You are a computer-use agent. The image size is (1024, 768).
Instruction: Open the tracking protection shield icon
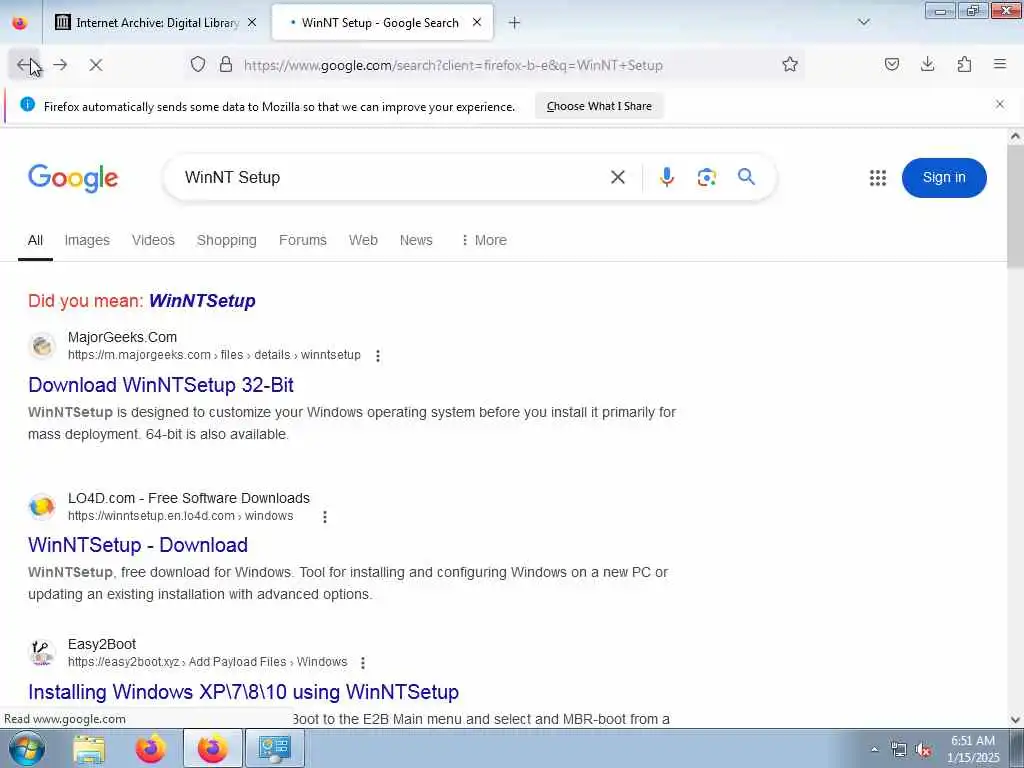coord(198,64)
